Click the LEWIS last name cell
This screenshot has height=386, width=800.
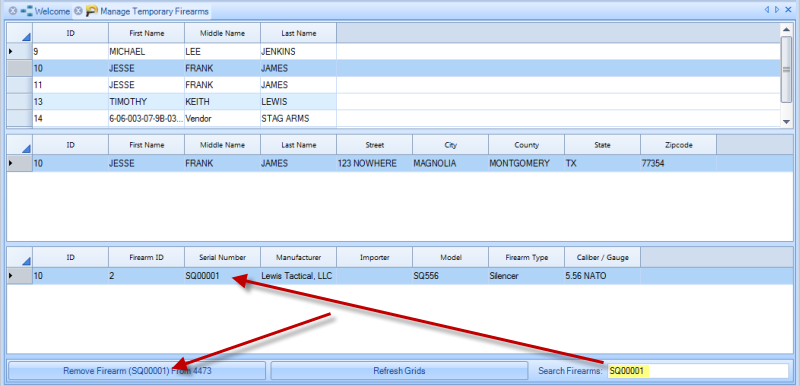pyautogui.click(x=298, y=101)
